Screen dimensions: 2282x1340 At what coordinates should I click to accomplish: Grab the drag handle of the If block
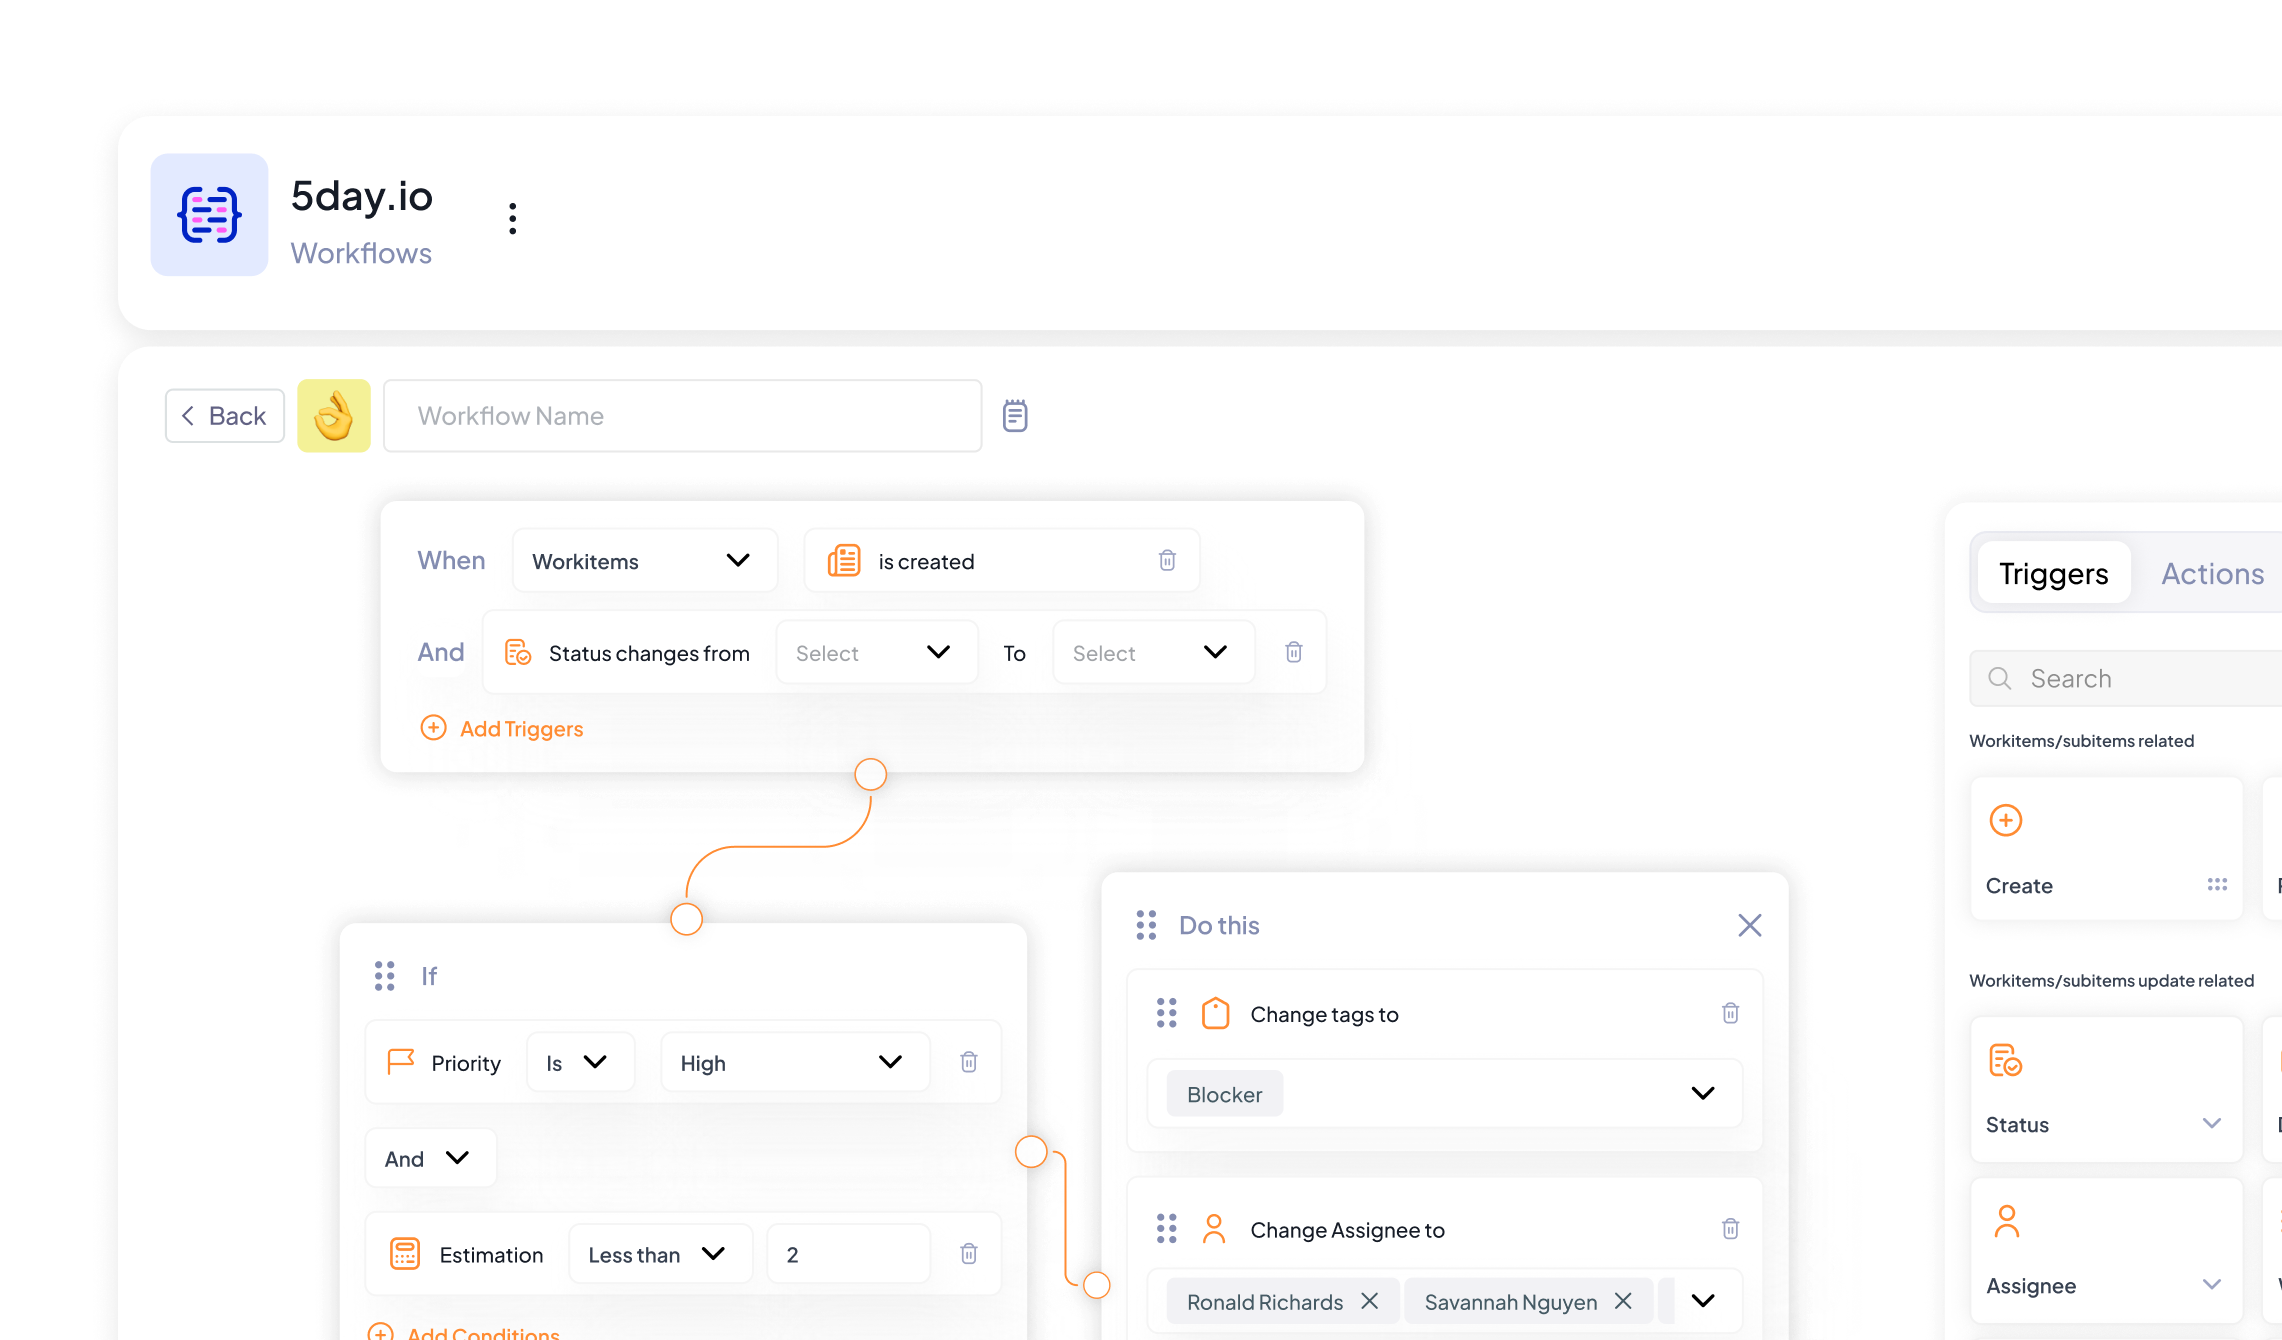(384, 976)
